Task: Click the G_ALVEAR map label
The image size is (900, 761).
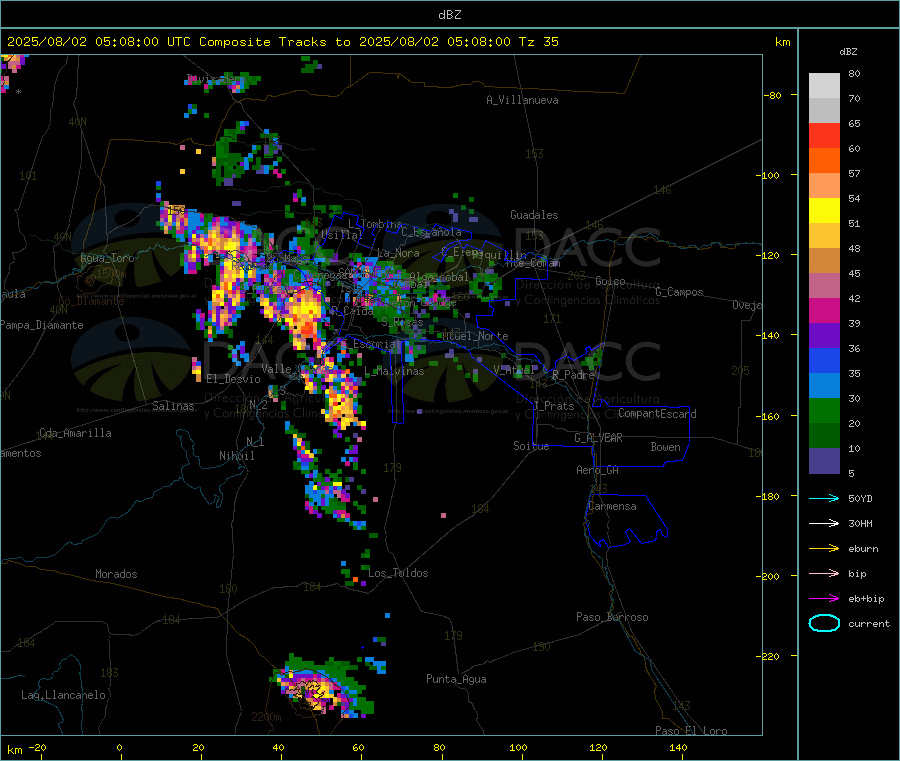Action: coord(598,438)
